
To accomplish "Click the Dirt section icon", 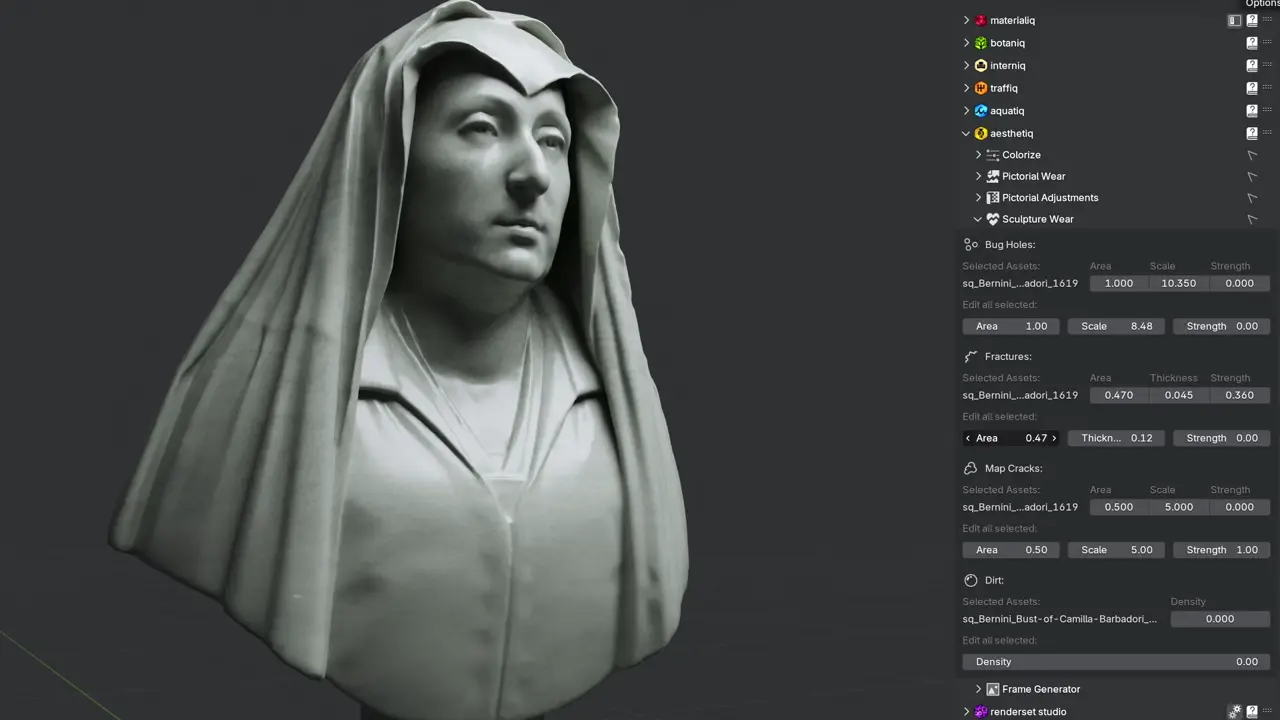I will point(970,581).
